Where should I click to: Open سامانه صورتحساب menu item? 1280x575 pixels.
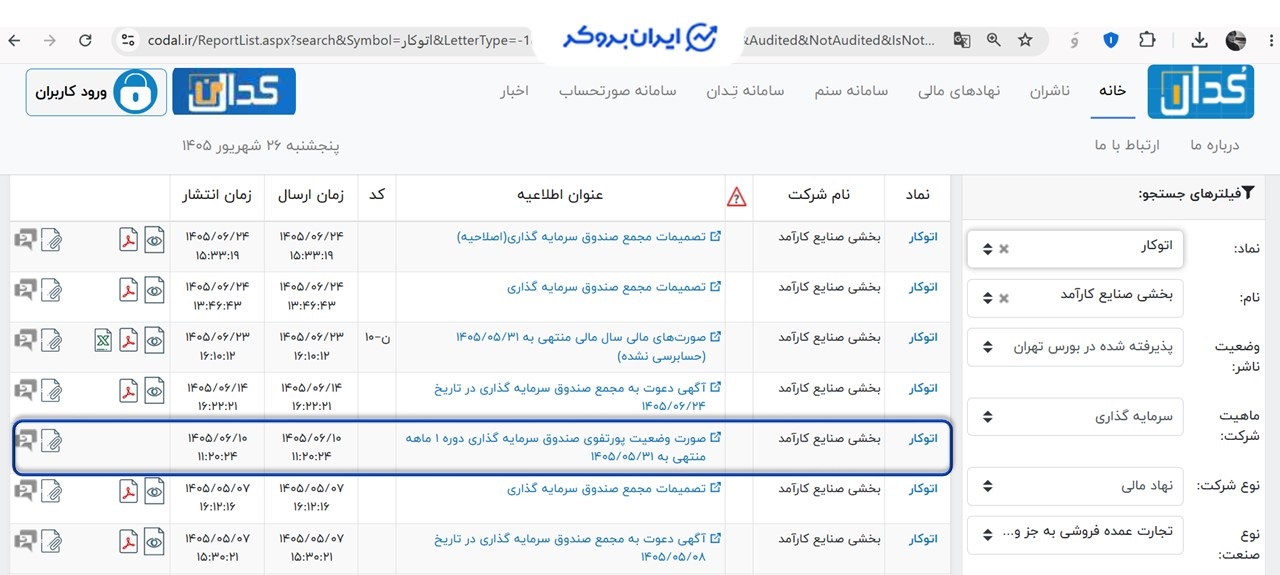pos(617,91)
